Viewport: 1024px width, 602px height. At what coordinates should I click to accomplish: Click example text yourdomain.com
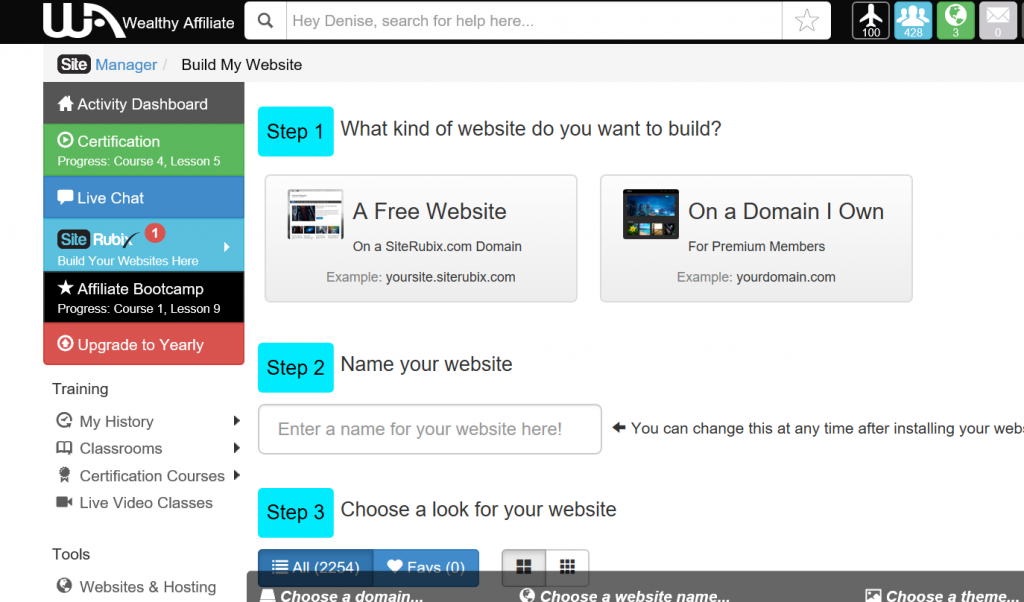pos(786,277)
